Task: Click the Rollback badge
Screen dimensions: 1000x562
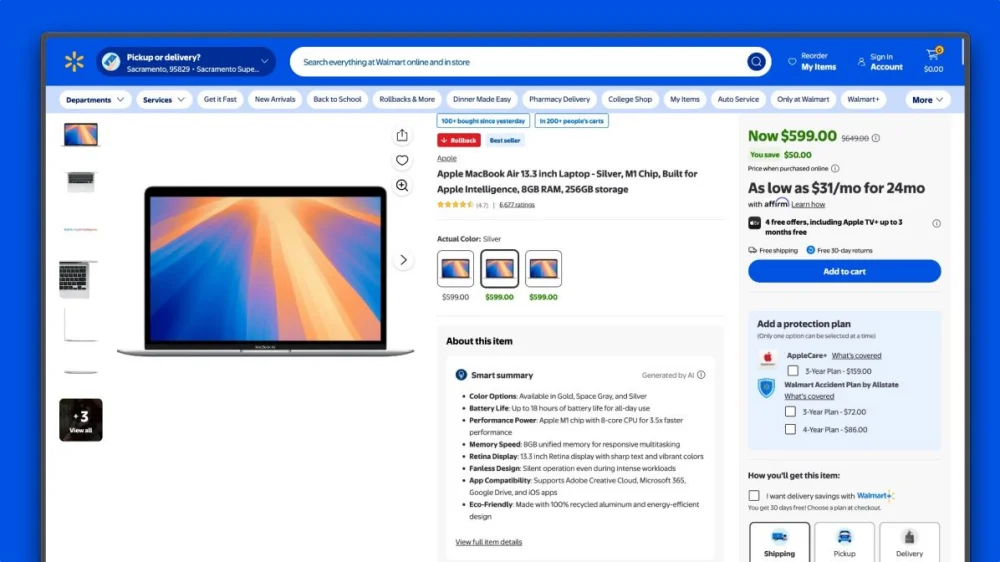Action: (x=459, y=140)
